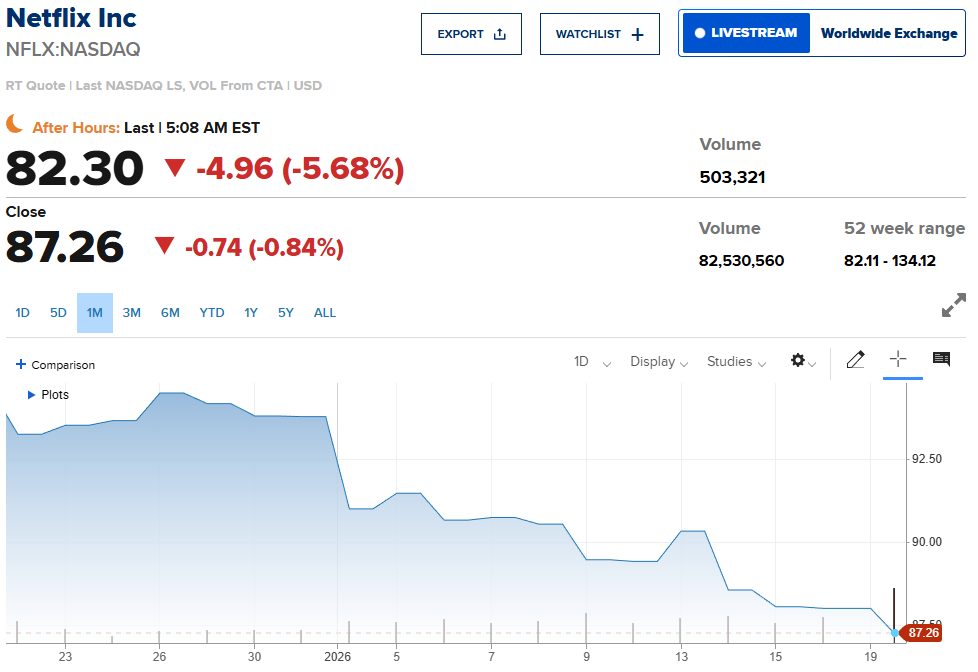Image resolution: width=978 pixels, height=672 pixels.
Task: Select the 1M time range tab
Action: click(x=95, y=313)
